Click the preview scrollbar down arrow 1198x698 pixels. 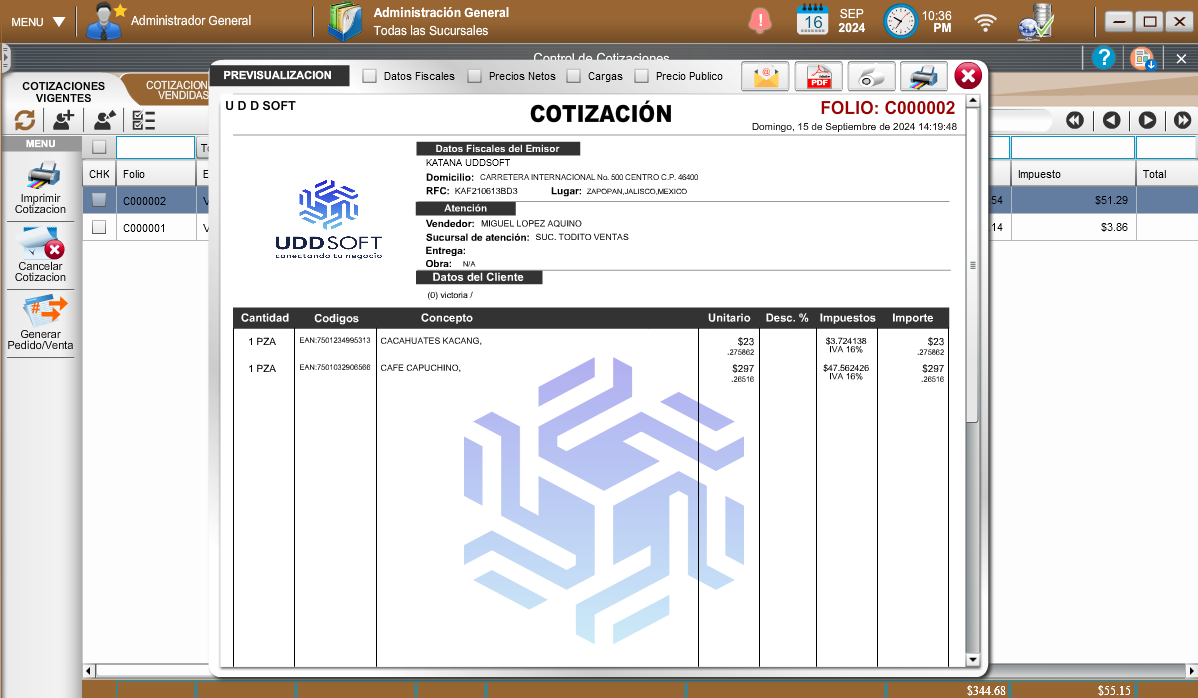[972, 659]
